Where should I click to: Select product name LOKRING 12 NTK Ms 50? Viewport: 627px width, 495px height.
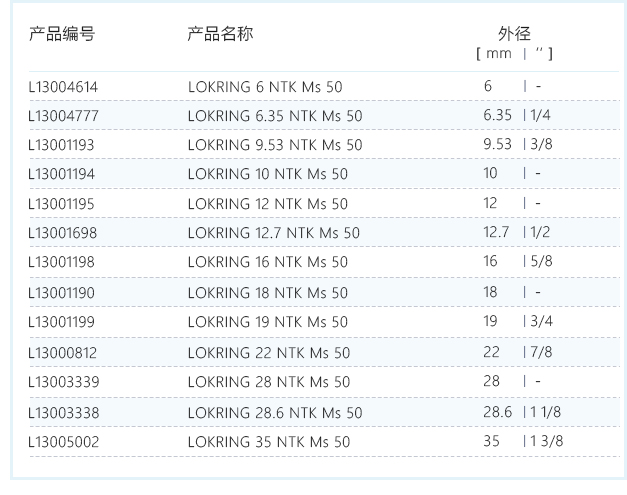268,204
